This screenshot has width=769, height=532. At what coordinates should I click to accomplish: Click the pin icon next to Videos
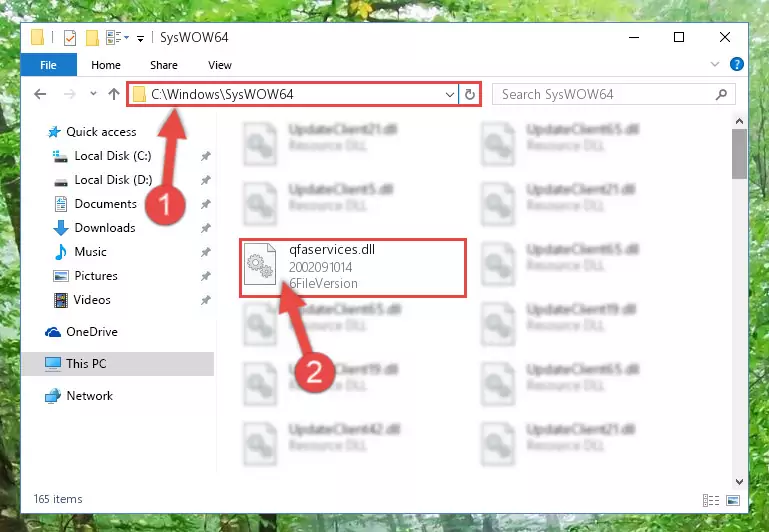coord(205,300)
